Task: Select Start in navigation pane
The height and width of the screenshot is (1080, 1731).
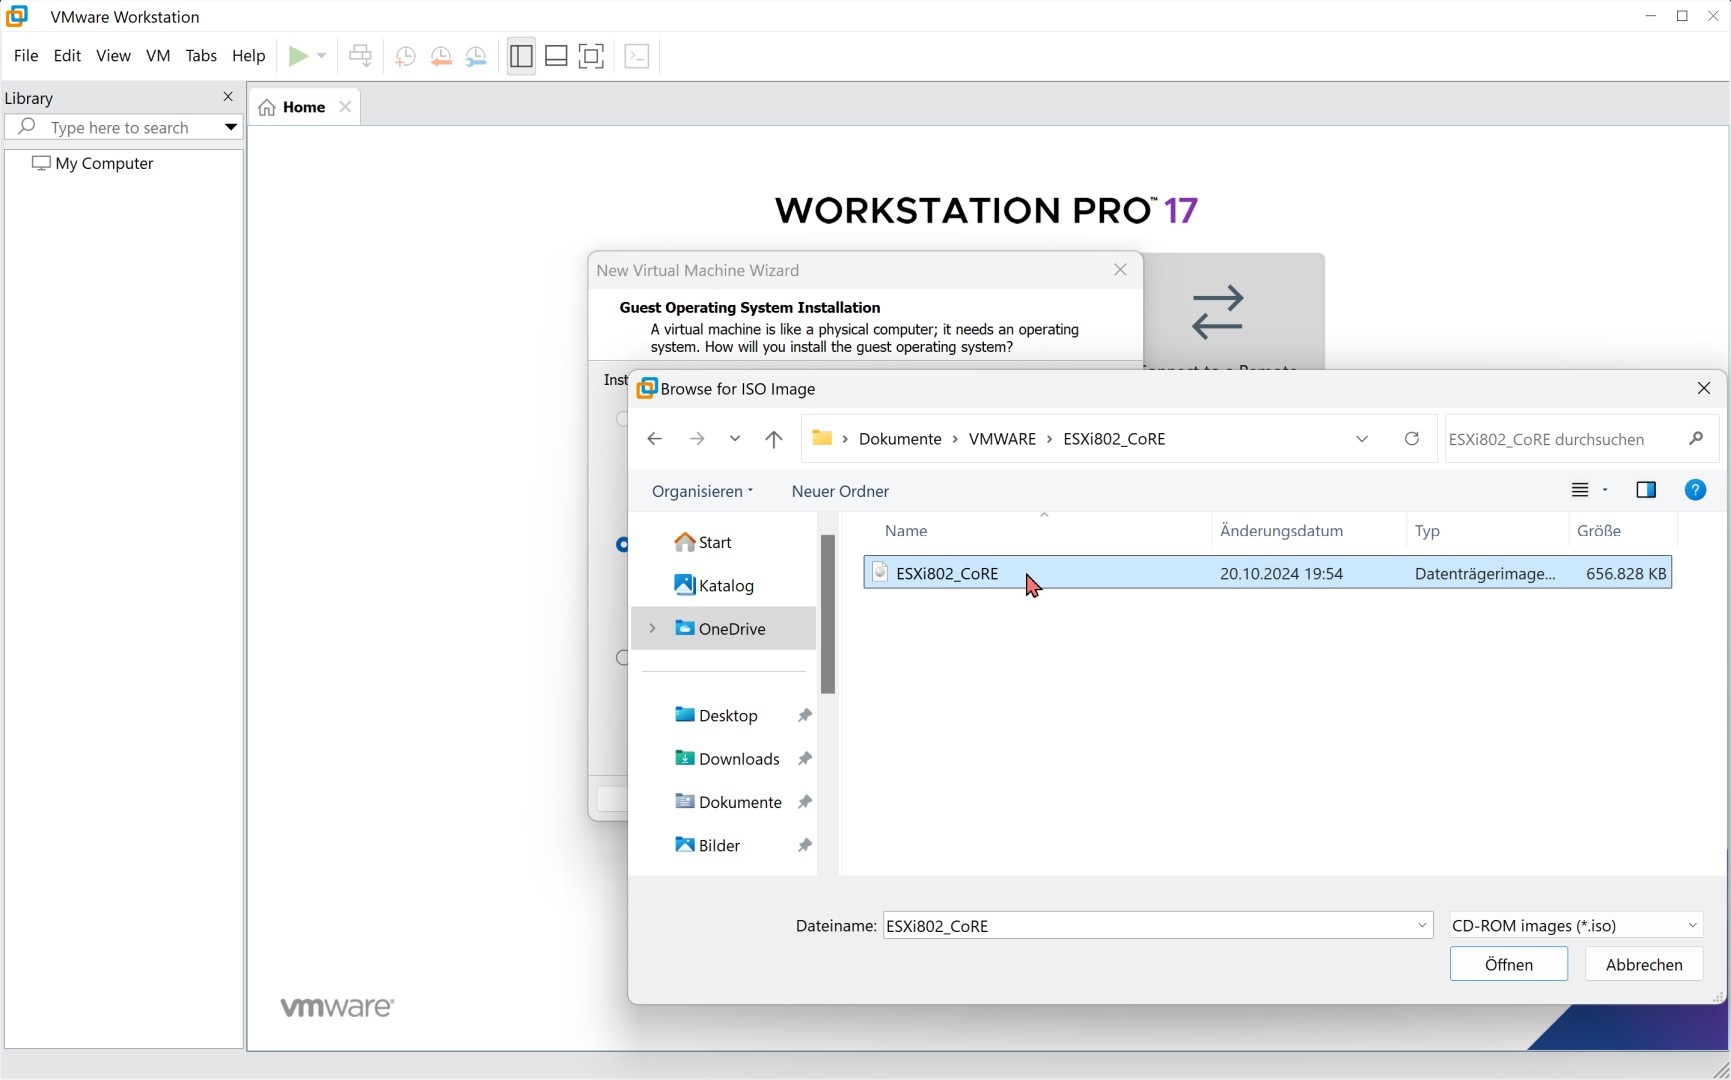Action: (x=704, y=542)
